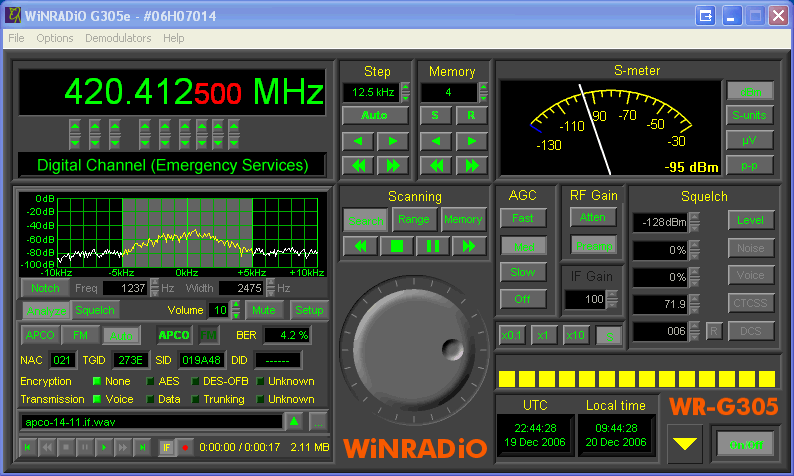Rewind the recording playback
The height and width of the screenshot is (476, 794).
tap(47, 447)
